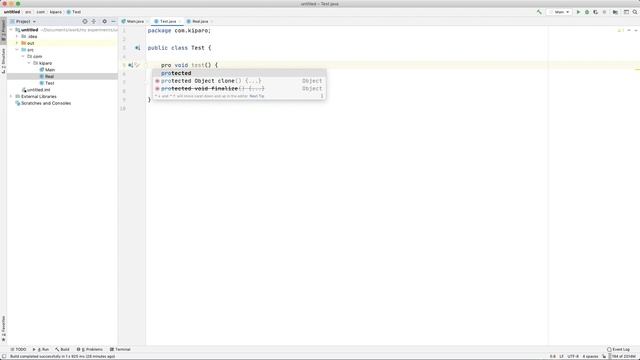640x360 pixels.
Task: Expand External Libraries node
Action: point(11,96)
